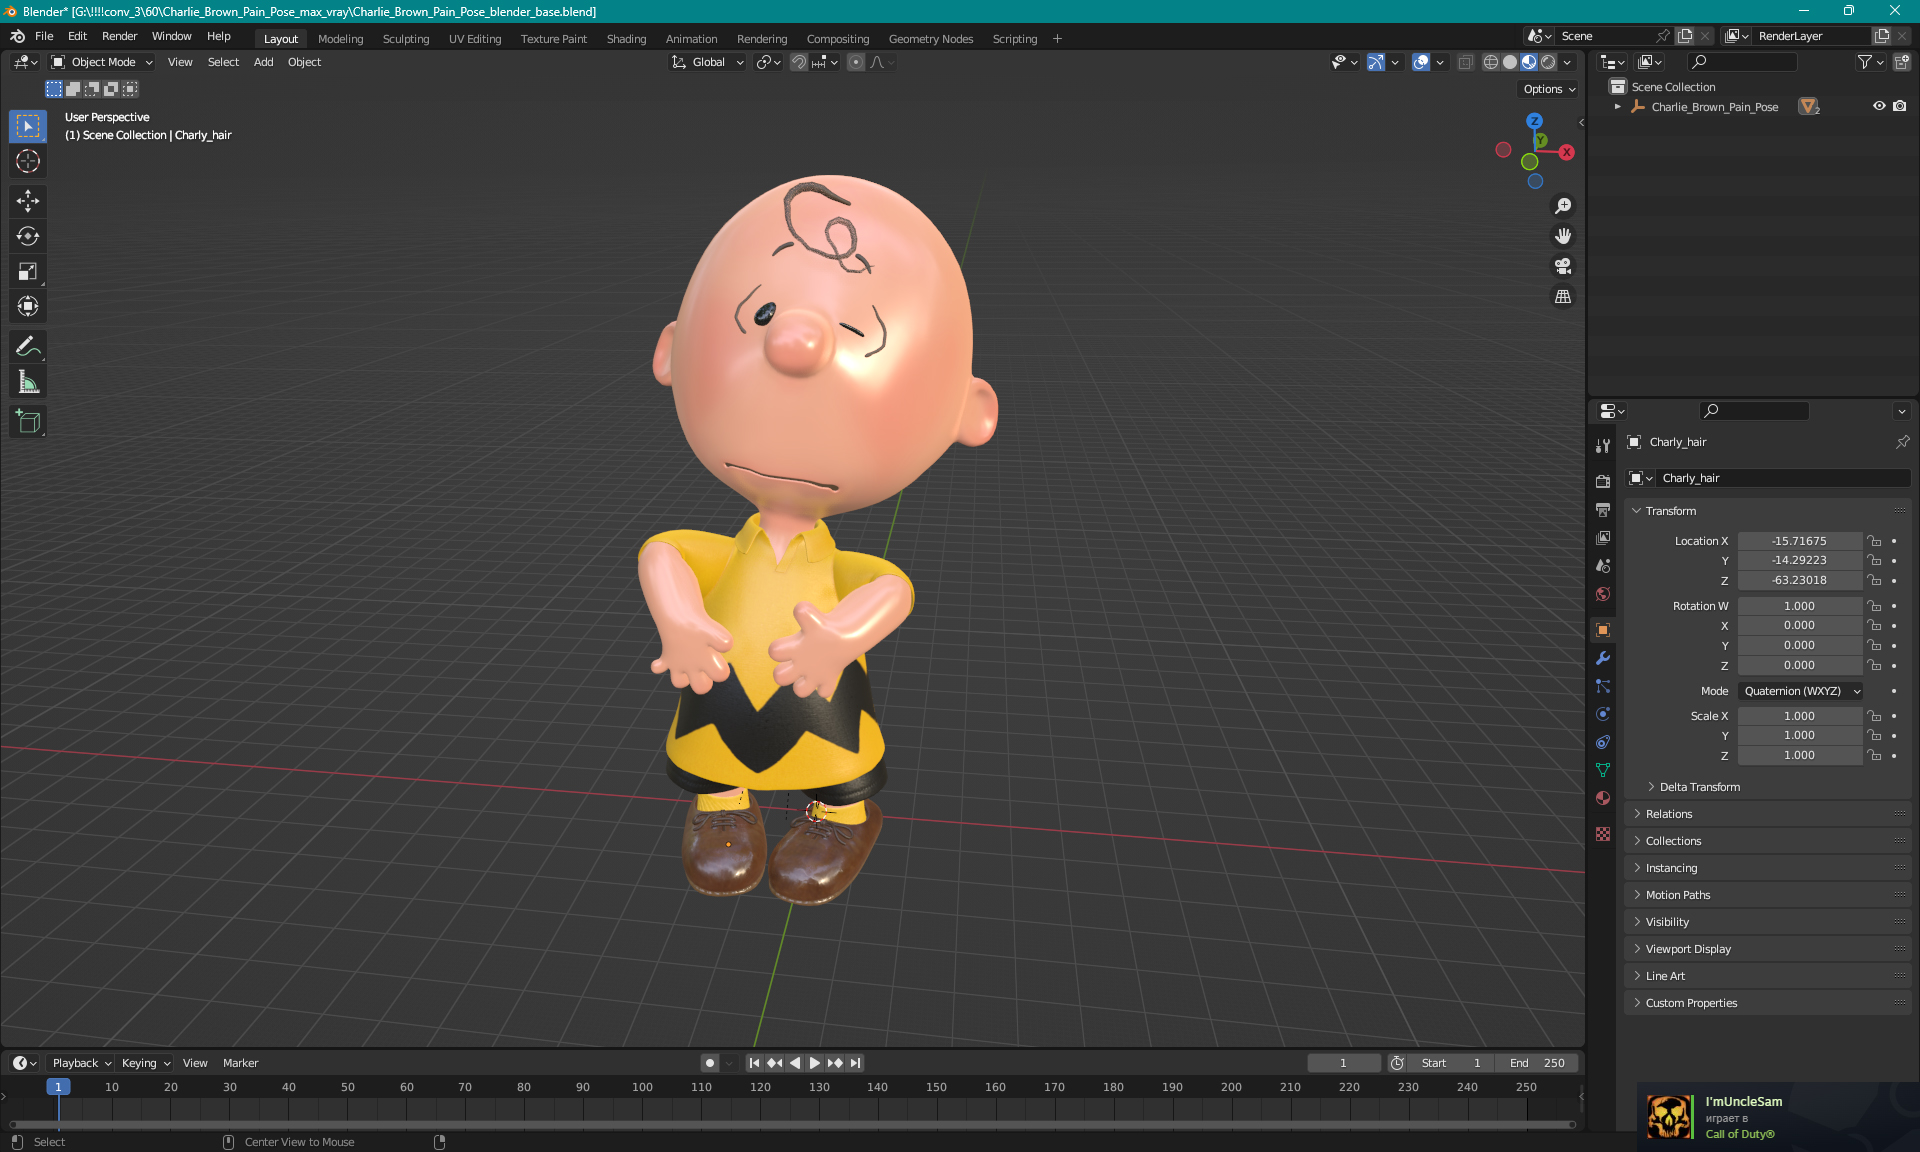Viewport: 1920px width, 1152px height.
Task: Select the Select Box tool
Action: [28, 126]
